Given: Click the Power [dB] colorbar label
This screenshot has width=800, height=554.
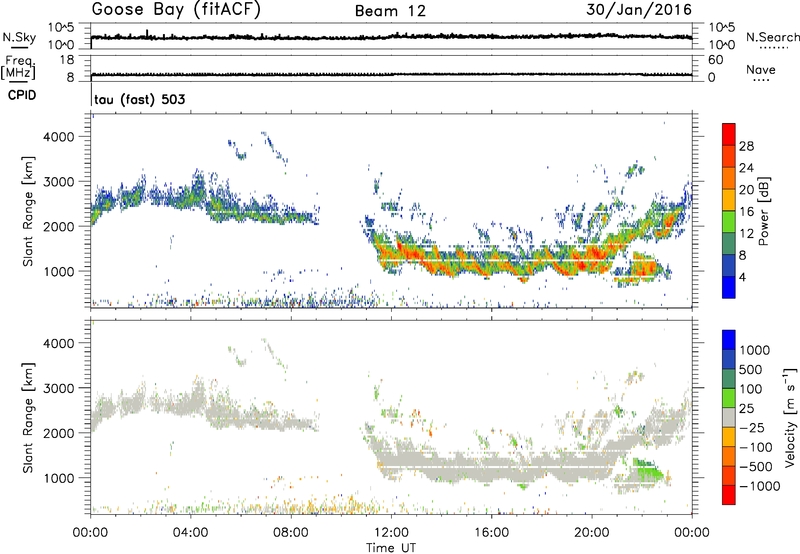Looking at the screenshot, I should point(763,211).
